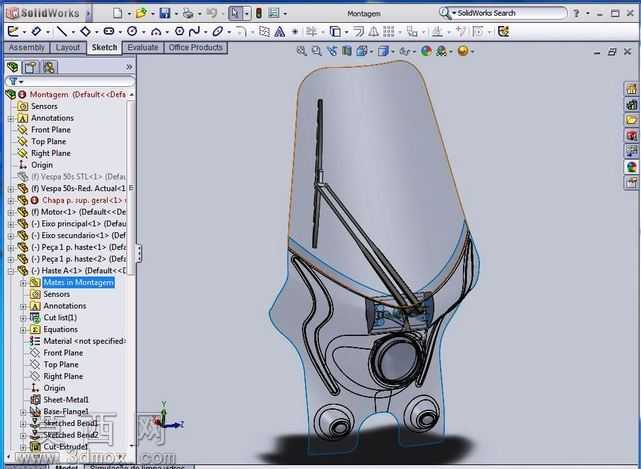This screenshot has width=641, height=469.
Task: Switch to the Office Products tab
Action: [195, 47]
